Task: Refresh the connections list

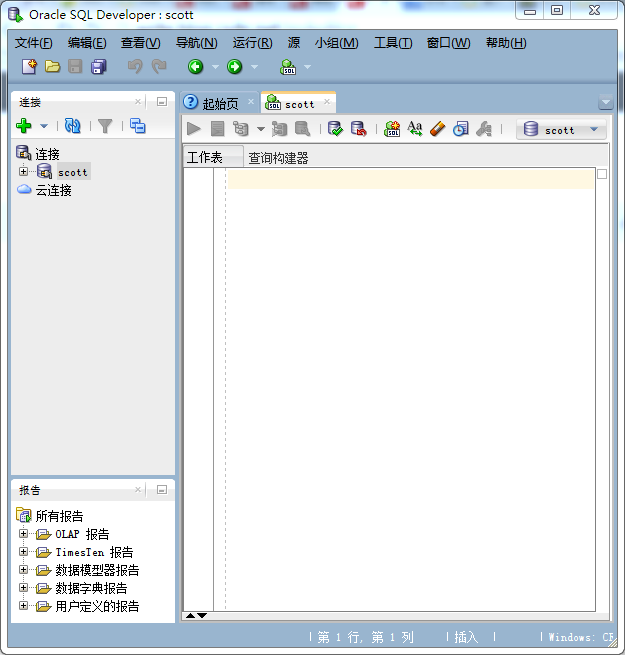Action: pos(73,126)
